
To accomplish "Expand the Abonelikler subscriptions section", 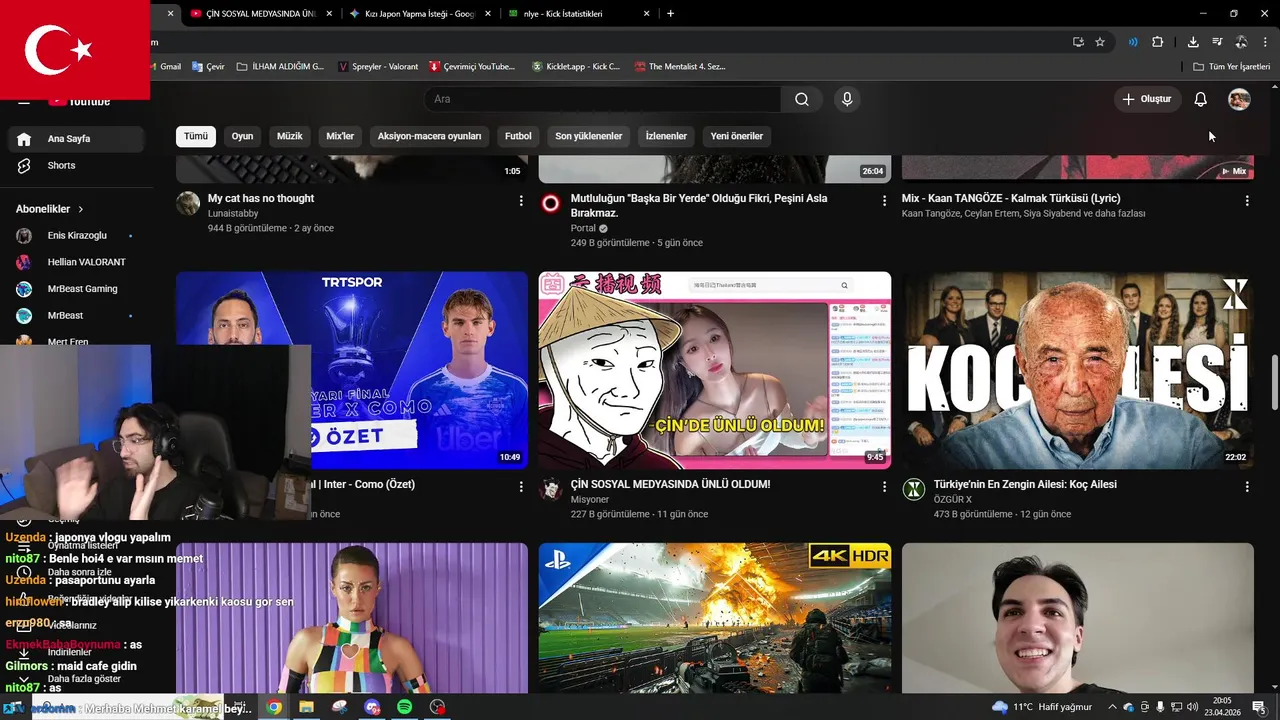I will [x=50, y=209].
